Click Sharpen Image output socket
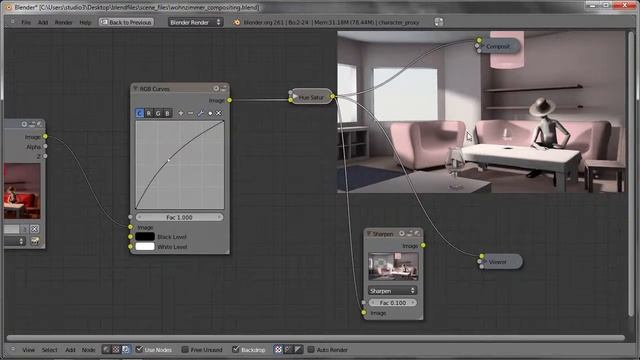 (423, 245)
